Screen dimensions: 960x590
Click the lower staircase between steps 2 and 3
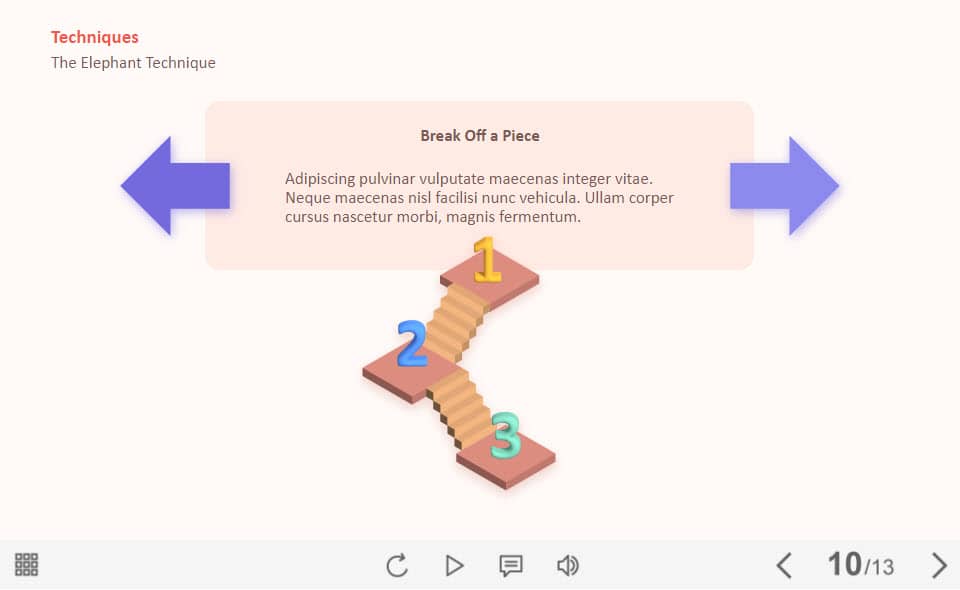click(x=460, y=408)
